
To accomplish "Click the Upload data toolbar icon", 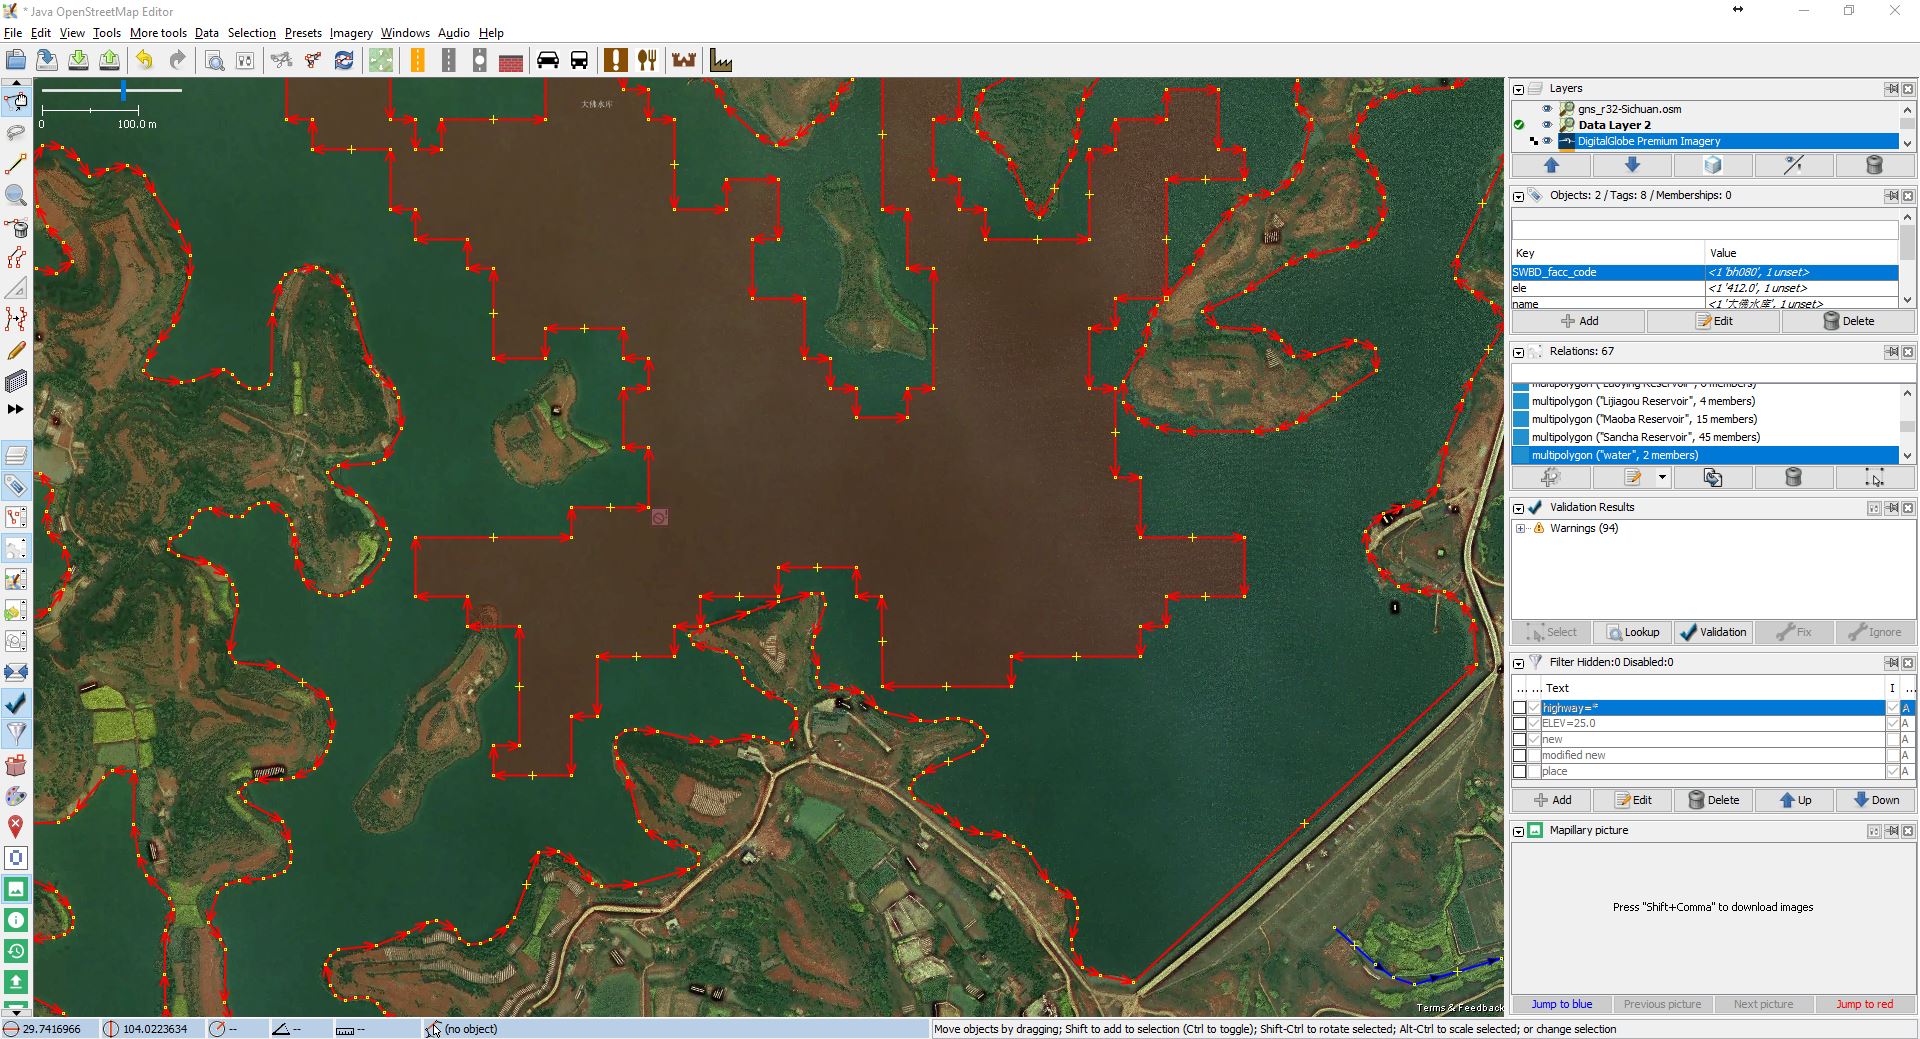I will pos(109,60).
